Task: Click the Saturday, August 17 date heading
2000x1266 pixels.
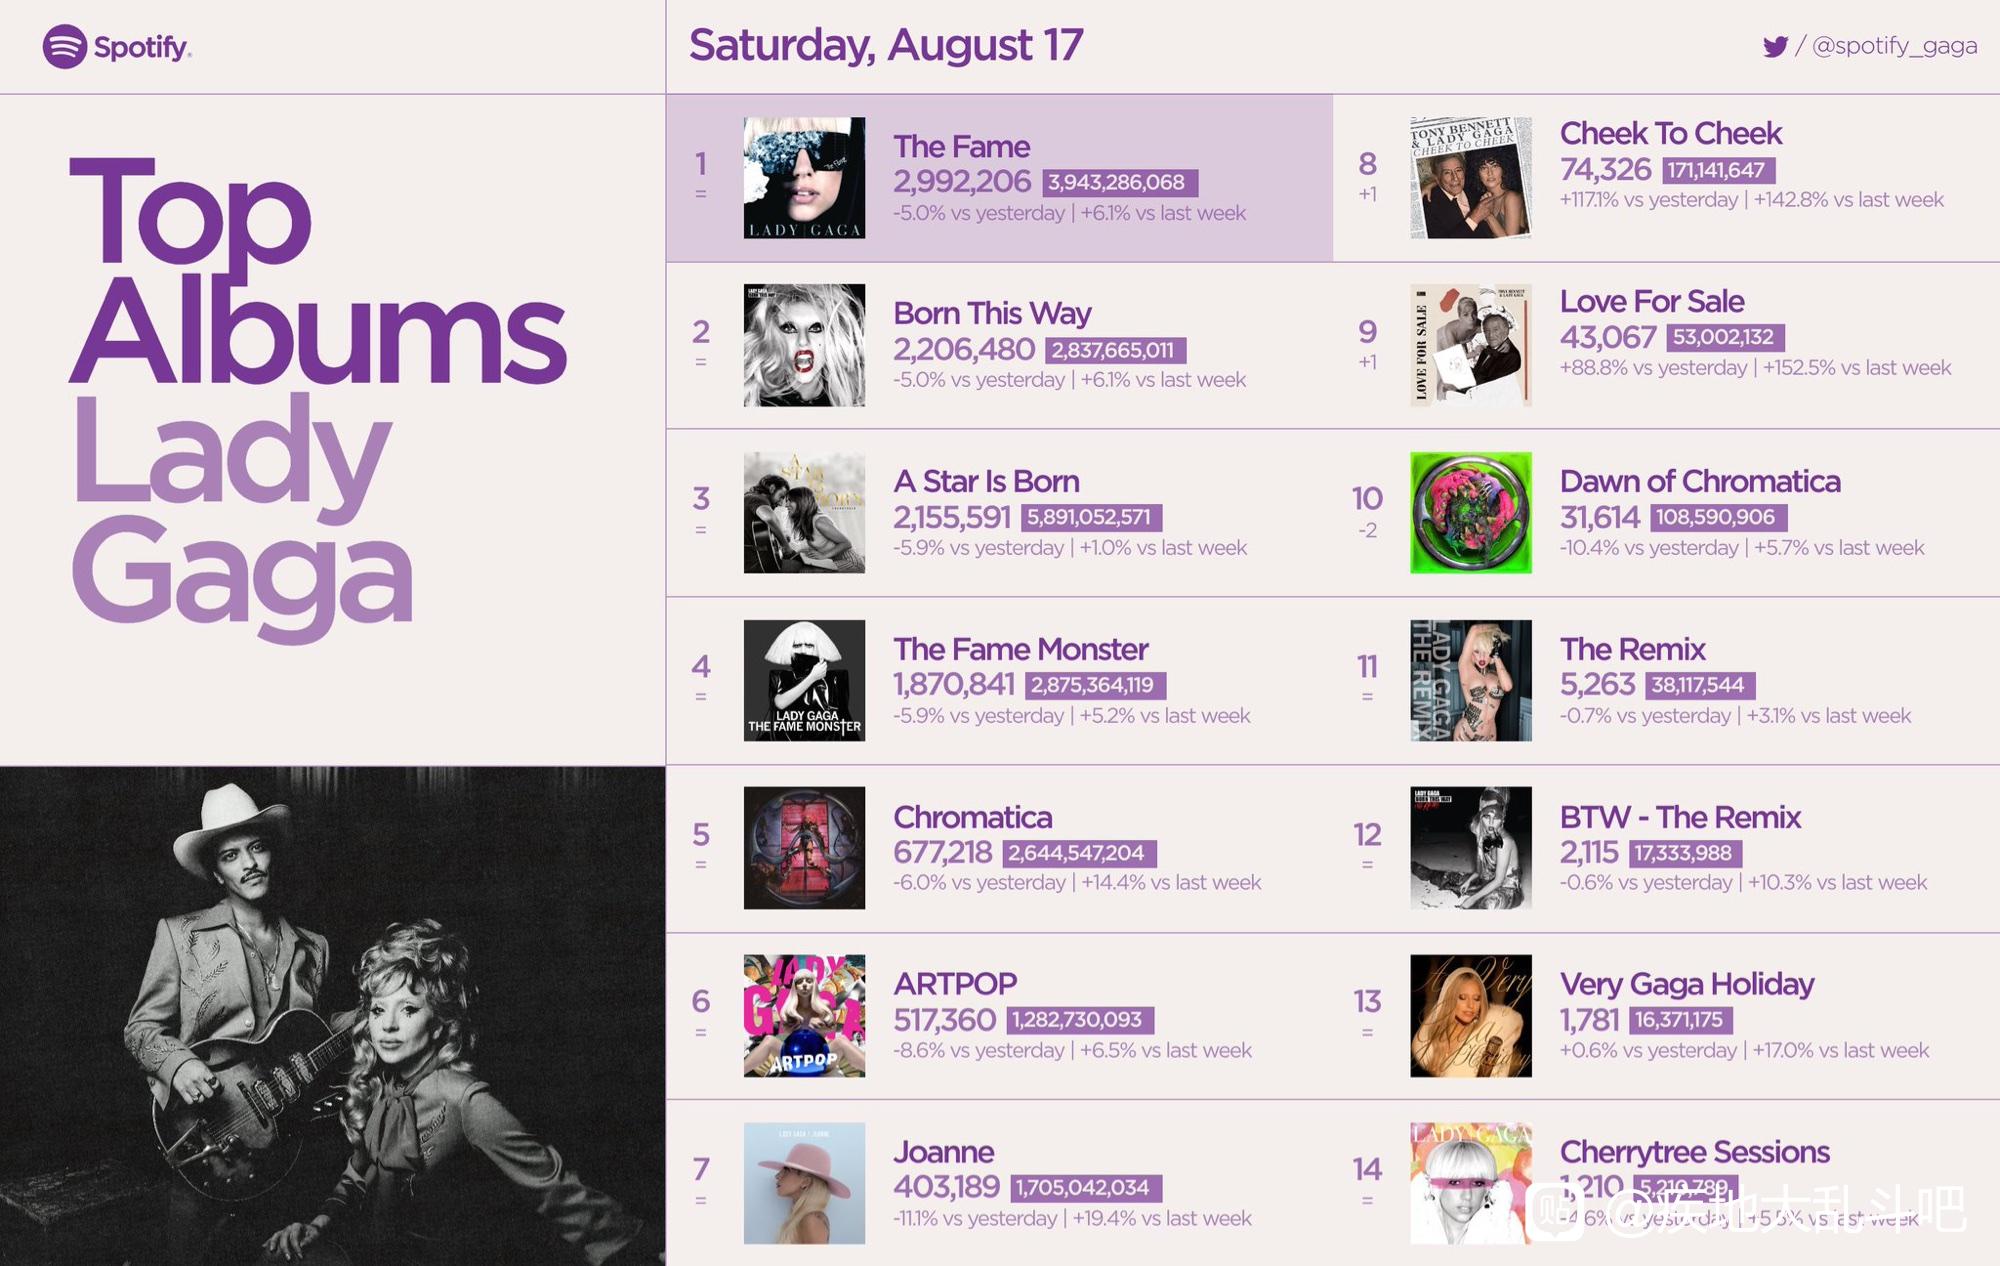Action: coord(886,45)
